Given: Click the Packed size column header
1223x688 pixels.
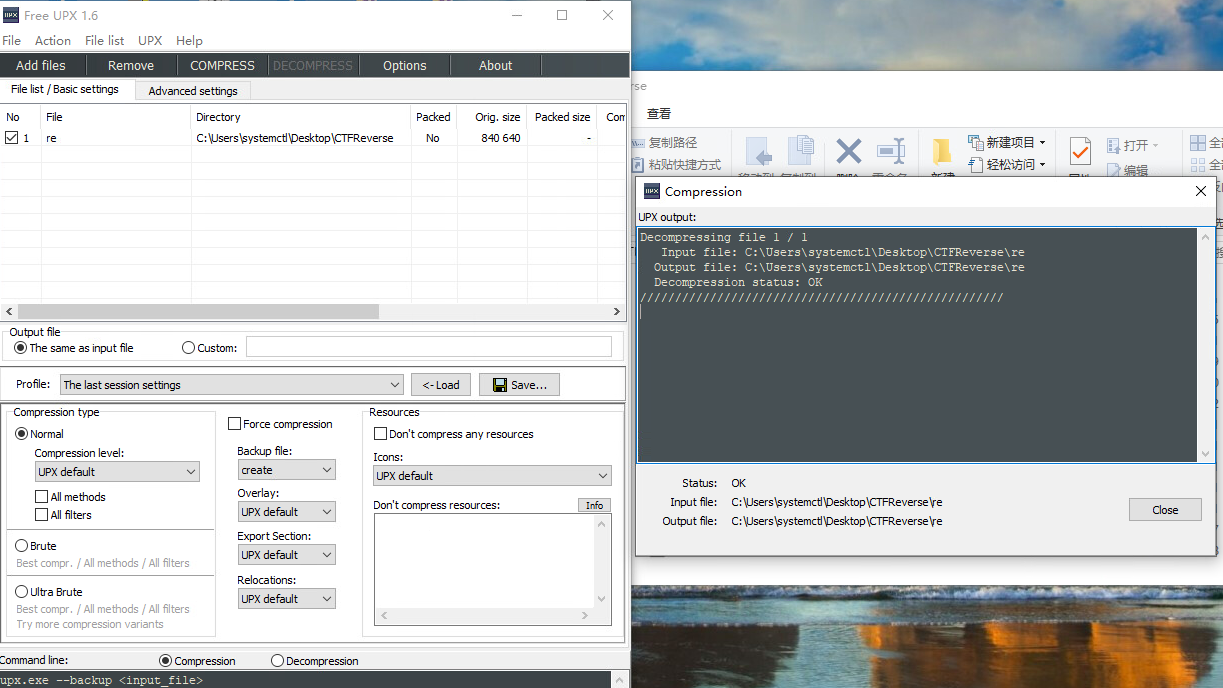Looking at the screenshot, I should tap(562, 117).
